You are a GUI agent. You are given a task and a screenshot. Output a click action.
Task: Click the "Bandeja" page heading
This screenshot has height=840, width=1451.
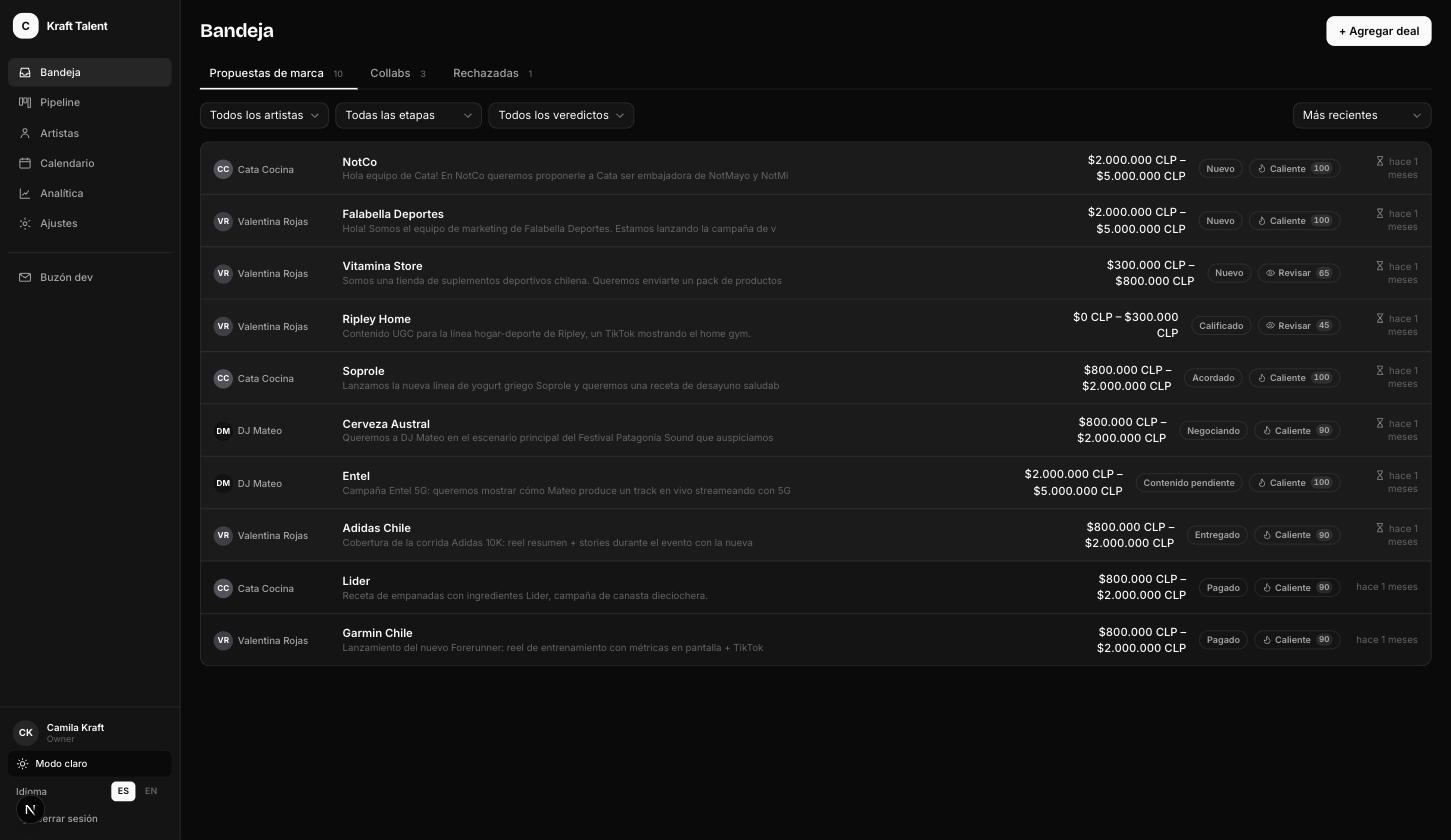tap(237, 31)
